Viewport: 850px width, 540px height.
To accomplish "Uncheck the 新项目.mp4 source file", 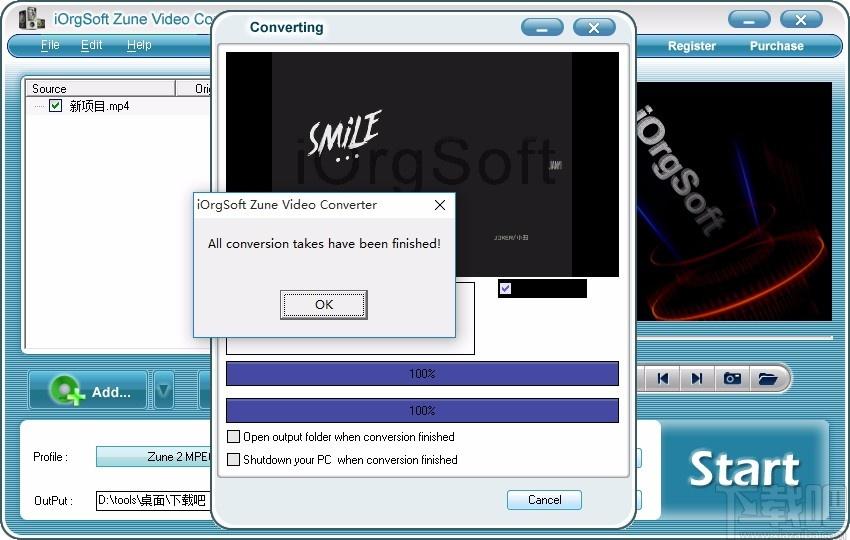I will tap(55, 105).
